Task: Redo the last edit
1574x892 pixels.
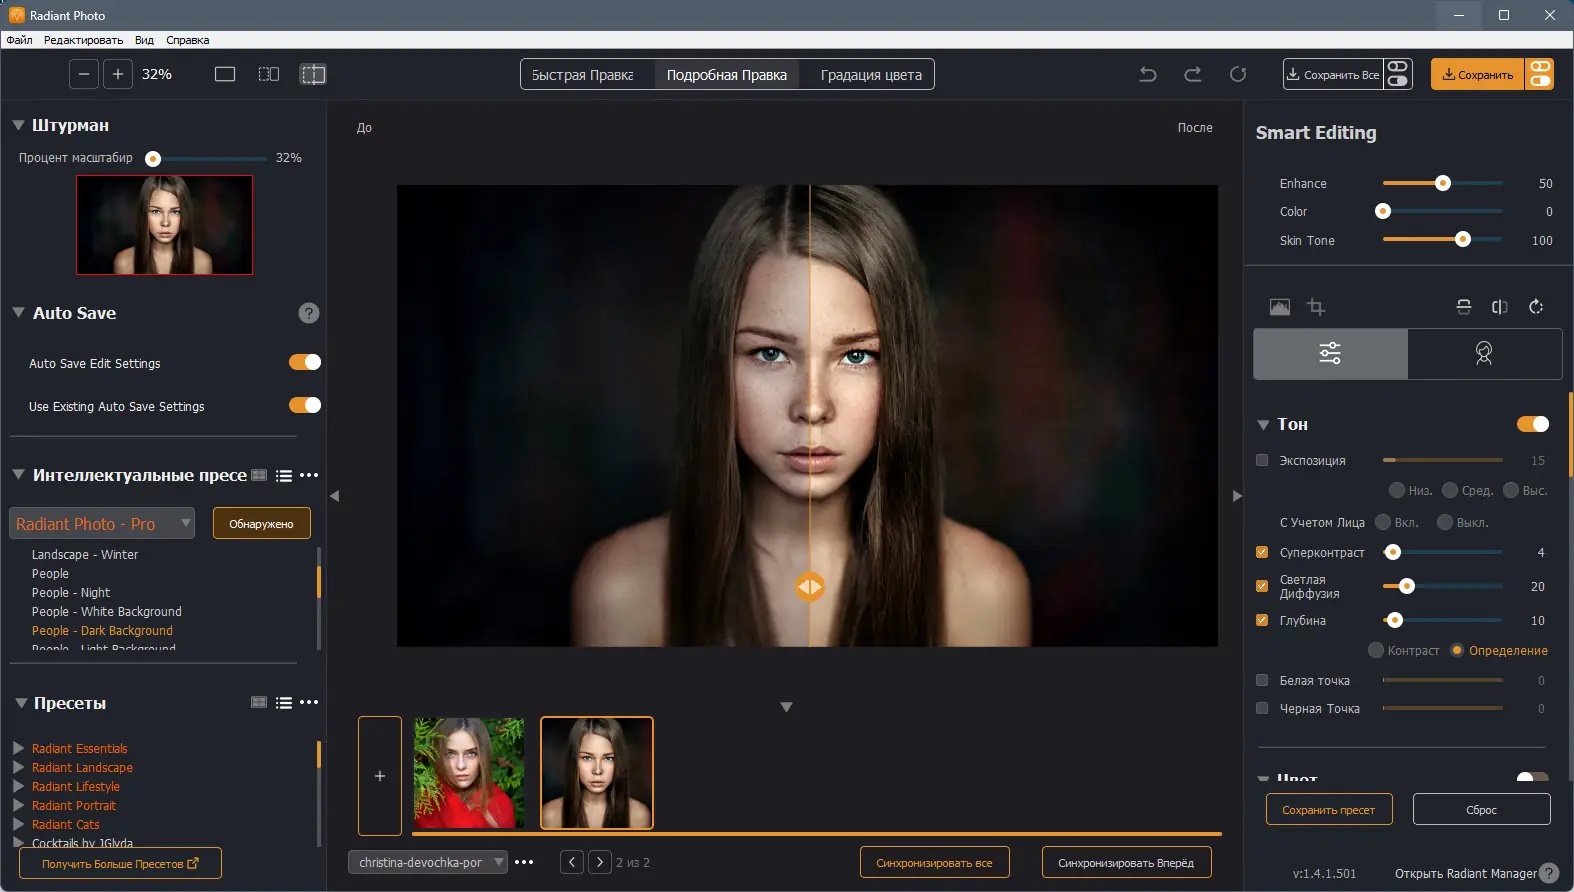Action: [1193, 74]
